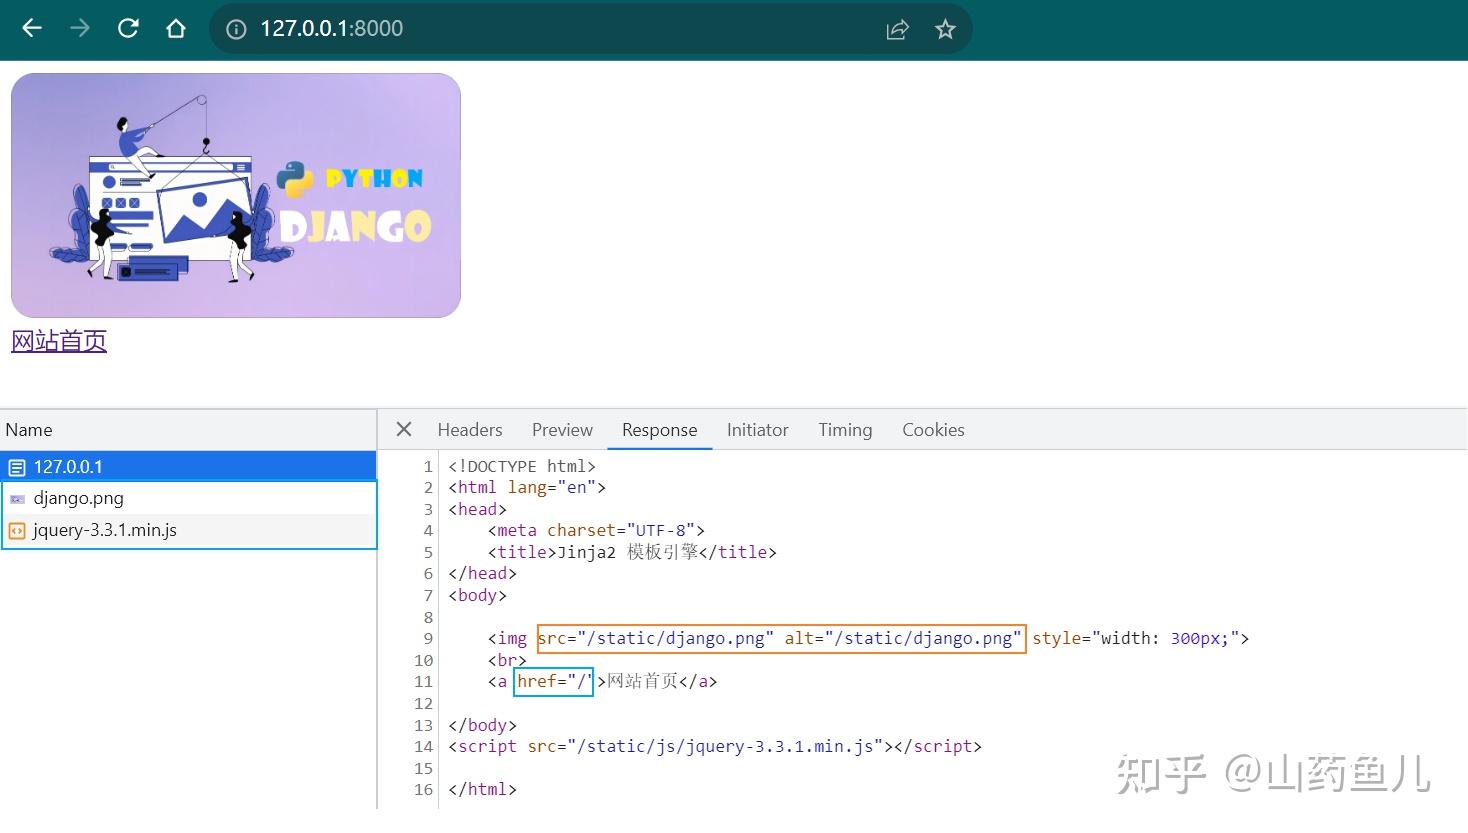This screenshot has width=1468, height=833.
Task: Switch to the Headers tab
Action: (x=470, y=430)
